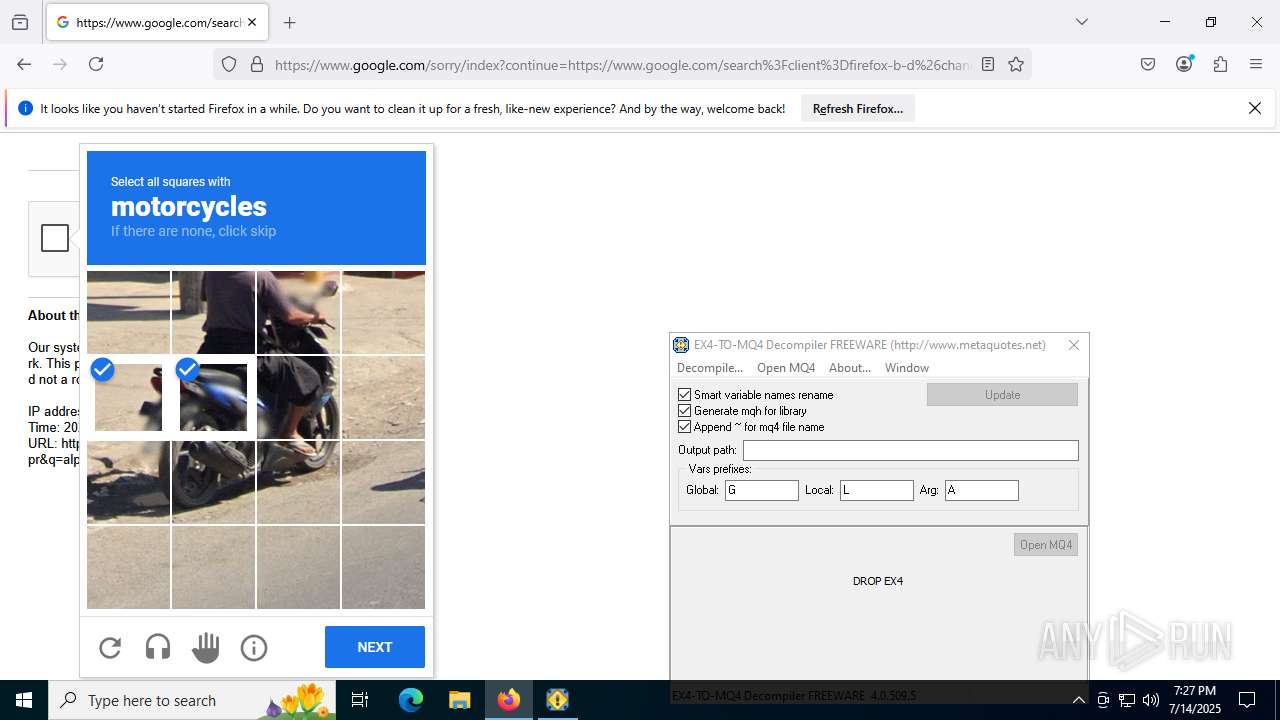
Task: Click the NEXT button in captcha
Action: pos(375,647)
